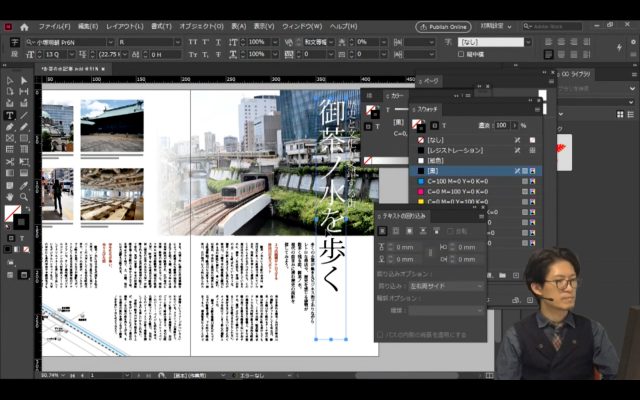Select the [黒] swatch row
The width and height of the screenshot is (640, 400).
pos(476,171)
